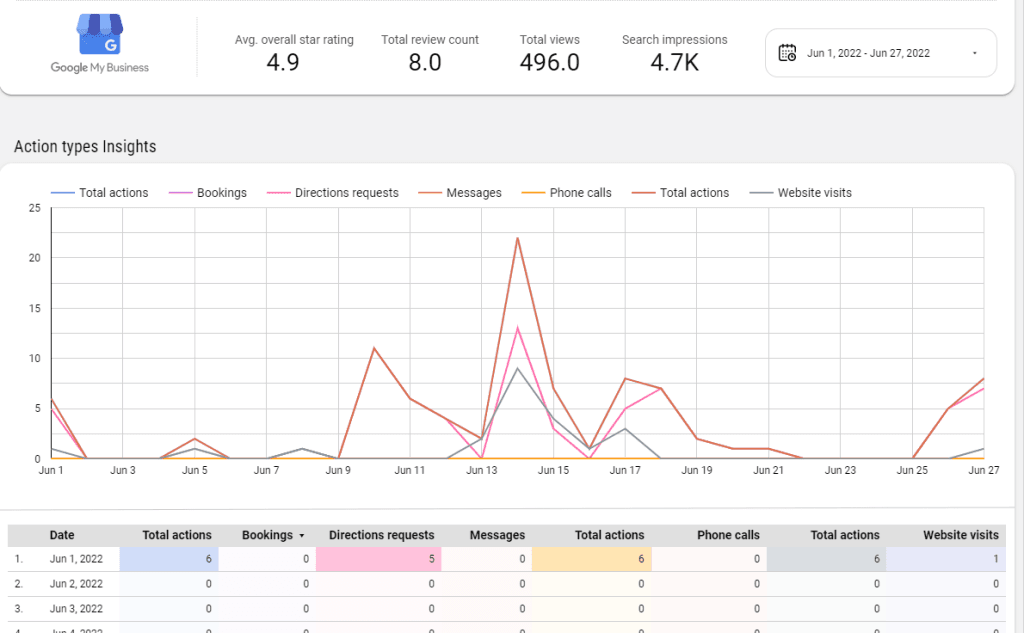This screenshot has height=633, width=1024.
Task: Select the Avg. overall star rating scorecard
Action: click(294, 52)
